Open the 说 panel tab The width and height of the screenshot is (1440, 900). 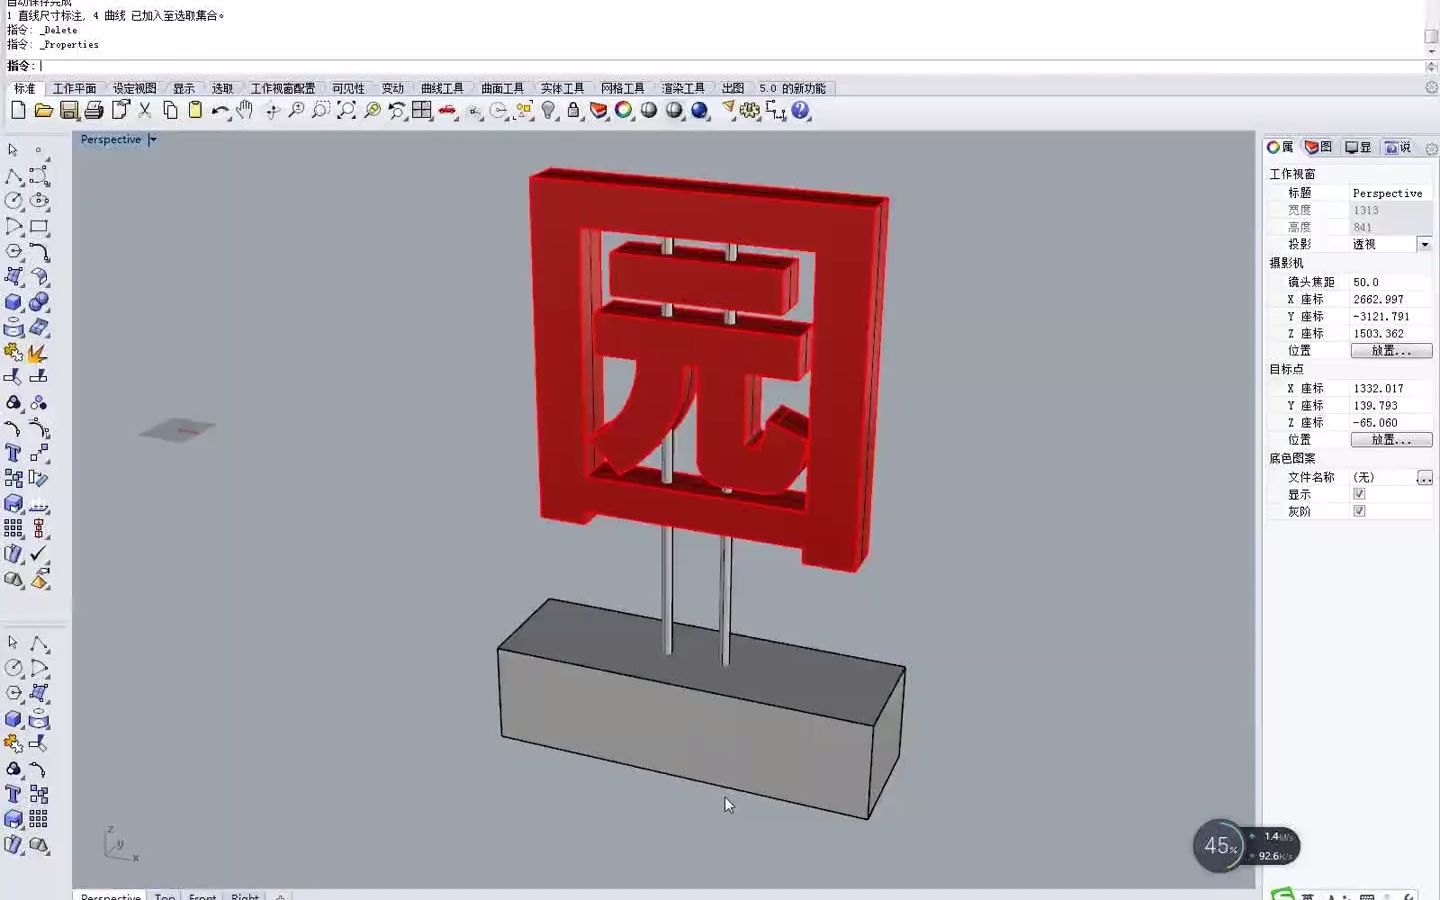click(1398, 147)
